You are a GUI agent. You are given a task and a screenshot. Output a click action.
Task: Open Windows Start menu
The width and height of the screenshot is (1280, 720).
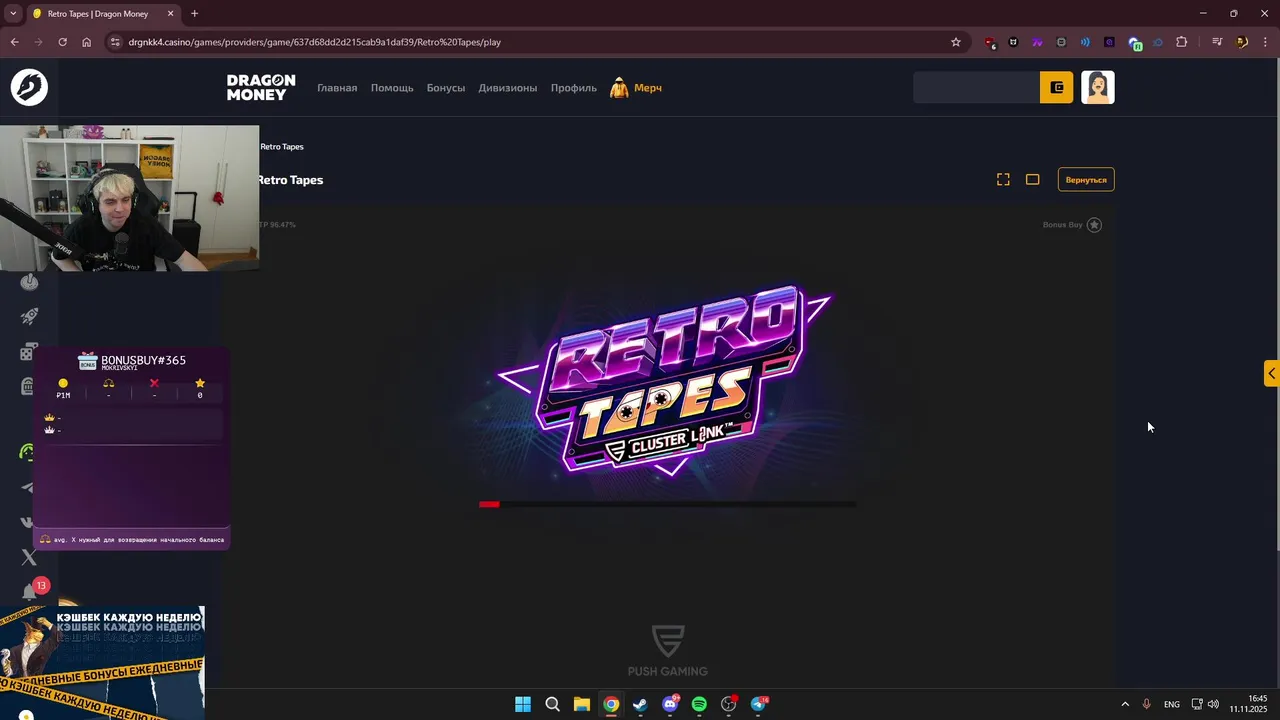tap(523, 704)
